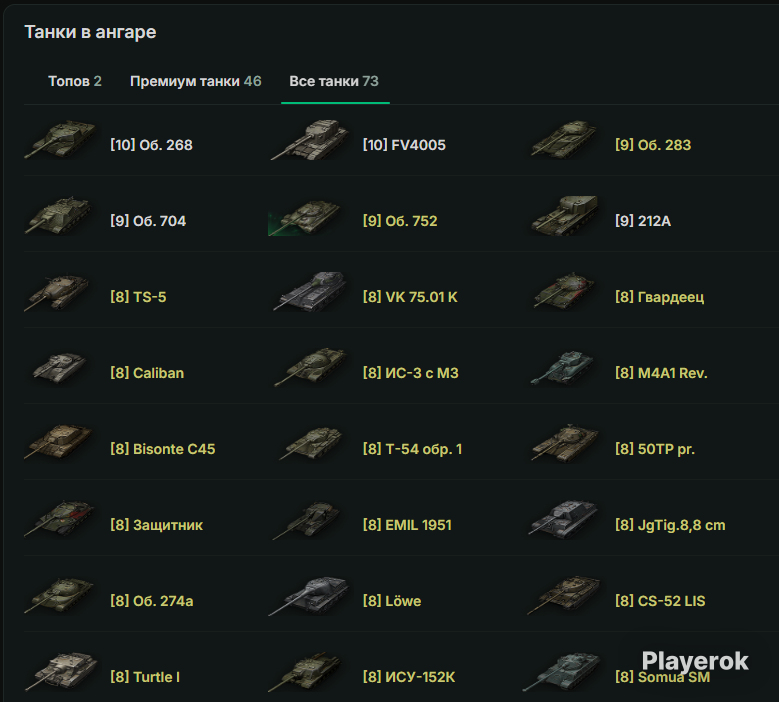Select the text "[8] EMIL 1951"
The image size is (779, 702).
[x=407, y=525]
